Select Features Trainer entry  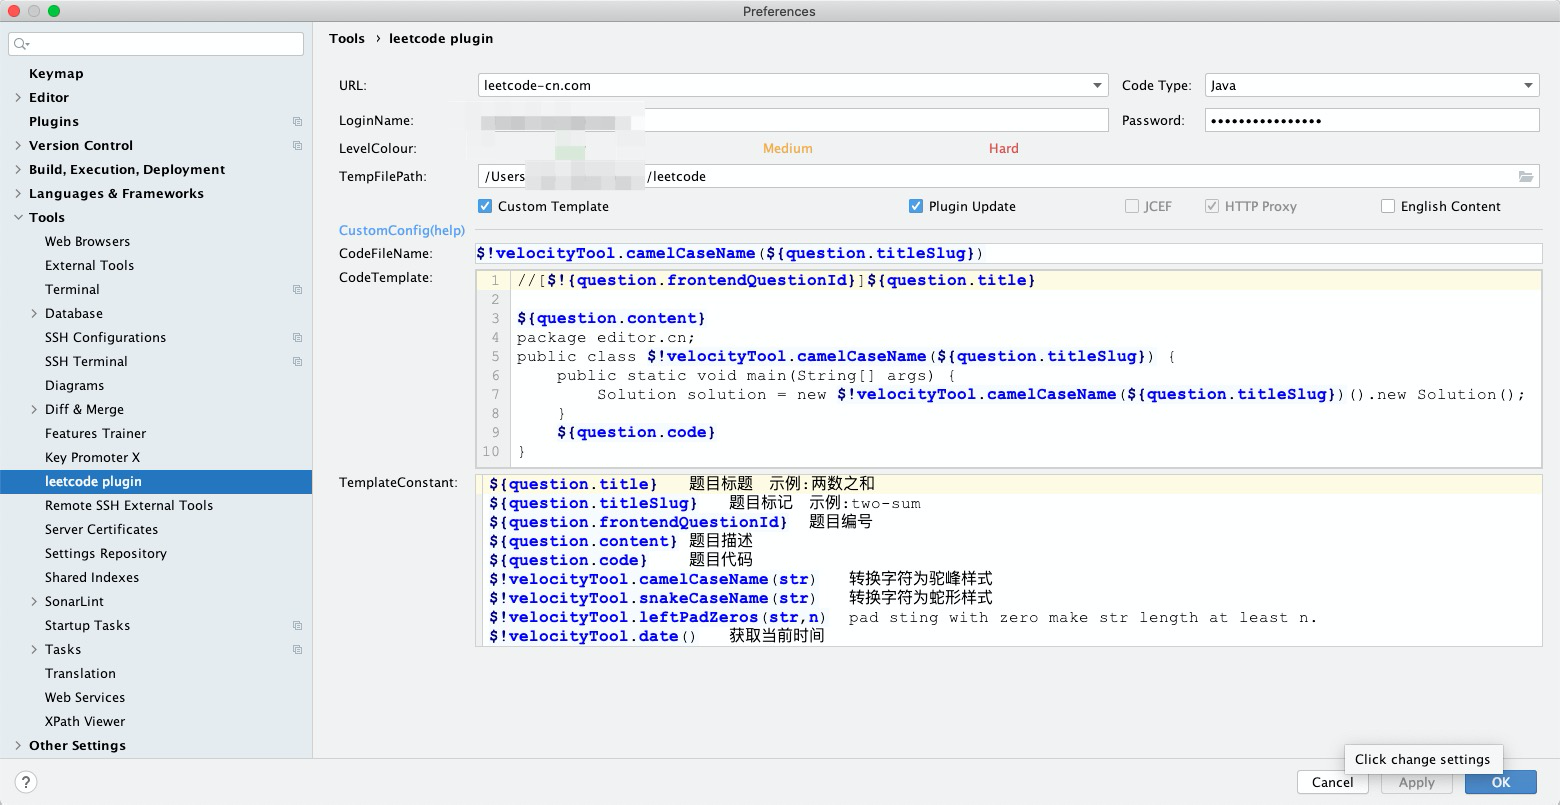[x=95, y=434]
